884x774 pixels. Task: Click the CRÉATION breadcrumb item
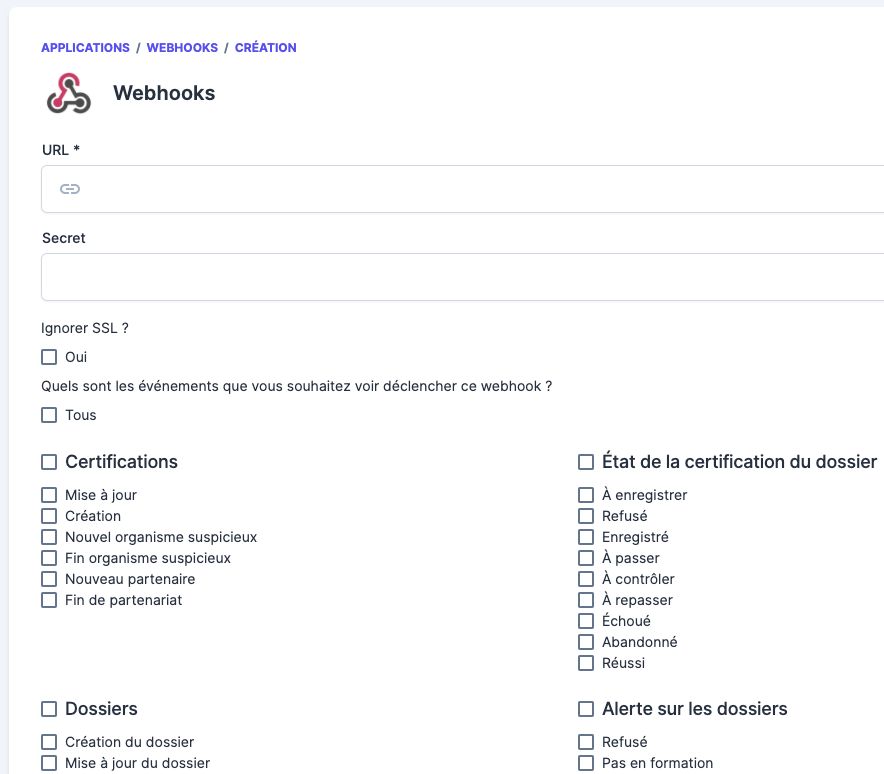tap(265, 48)
